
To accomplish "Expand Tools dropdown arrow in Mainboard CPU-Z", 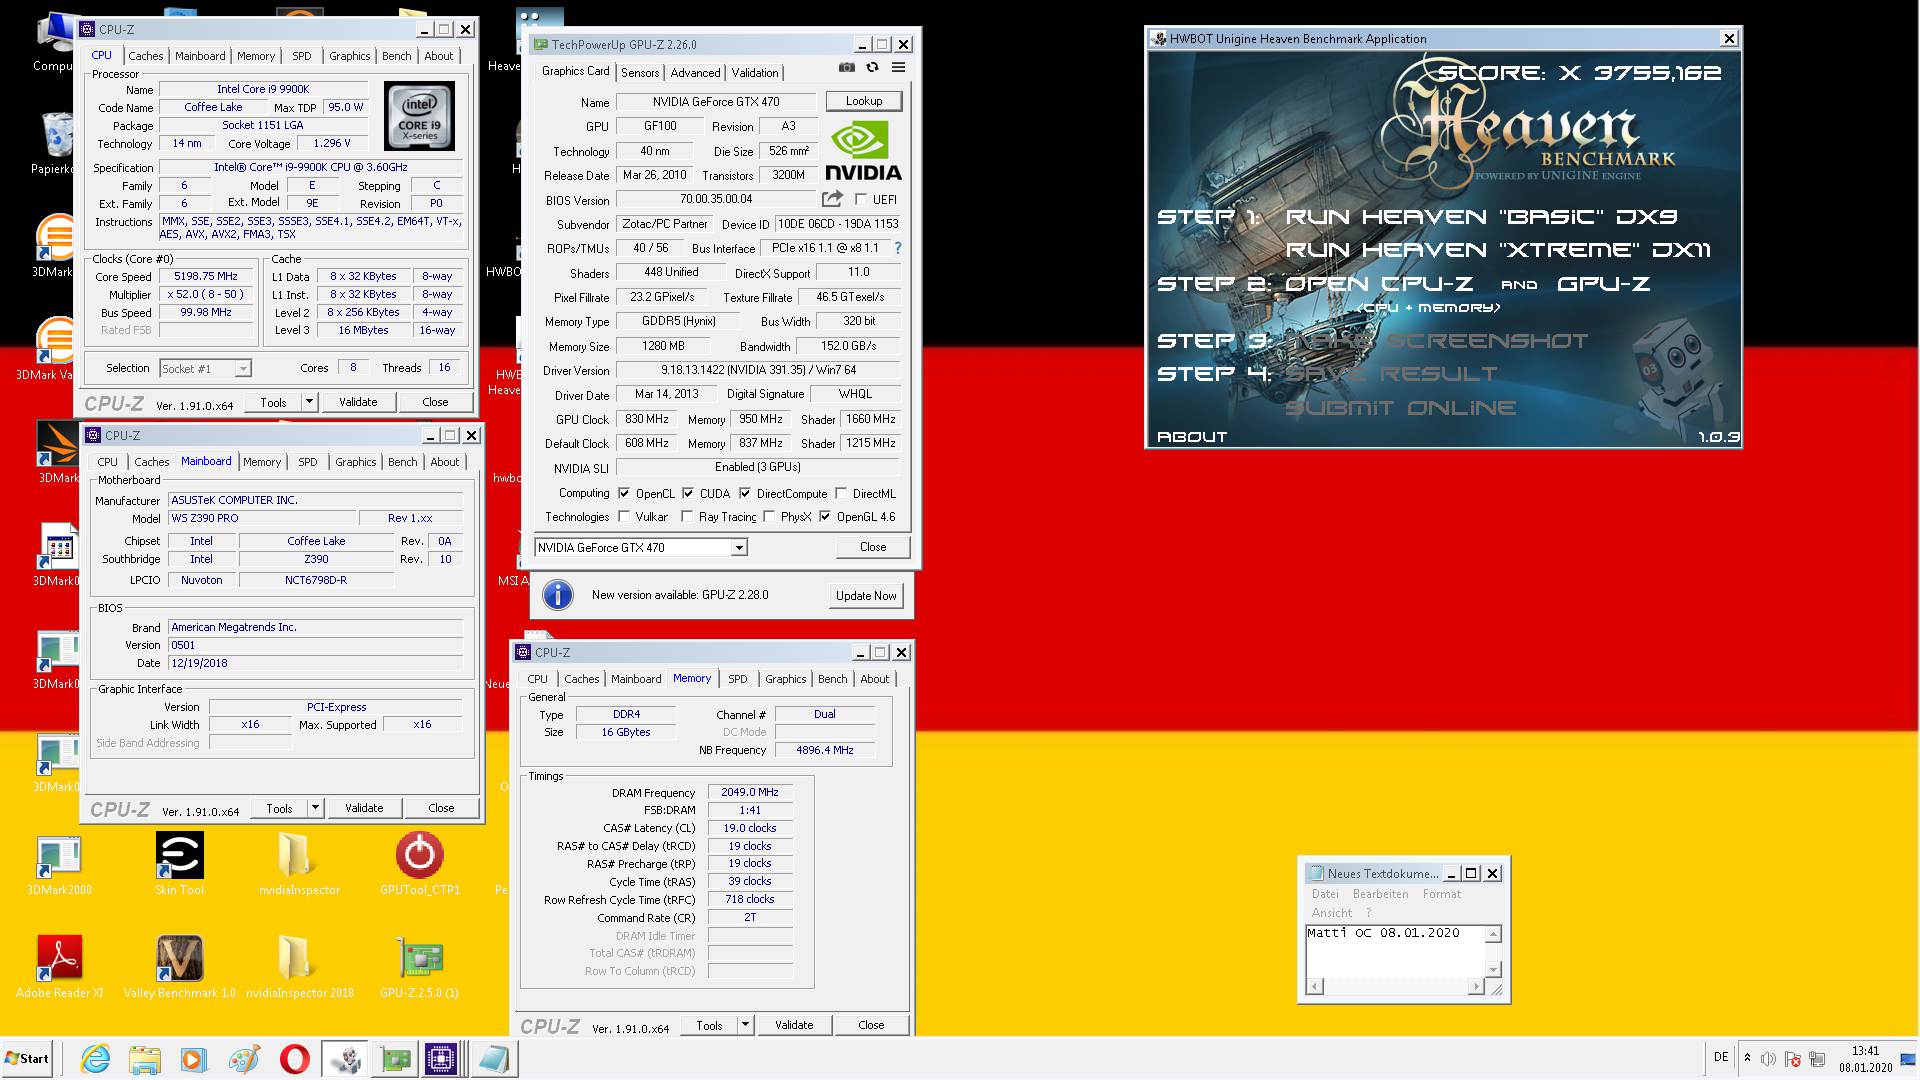I will pos(315,808).
